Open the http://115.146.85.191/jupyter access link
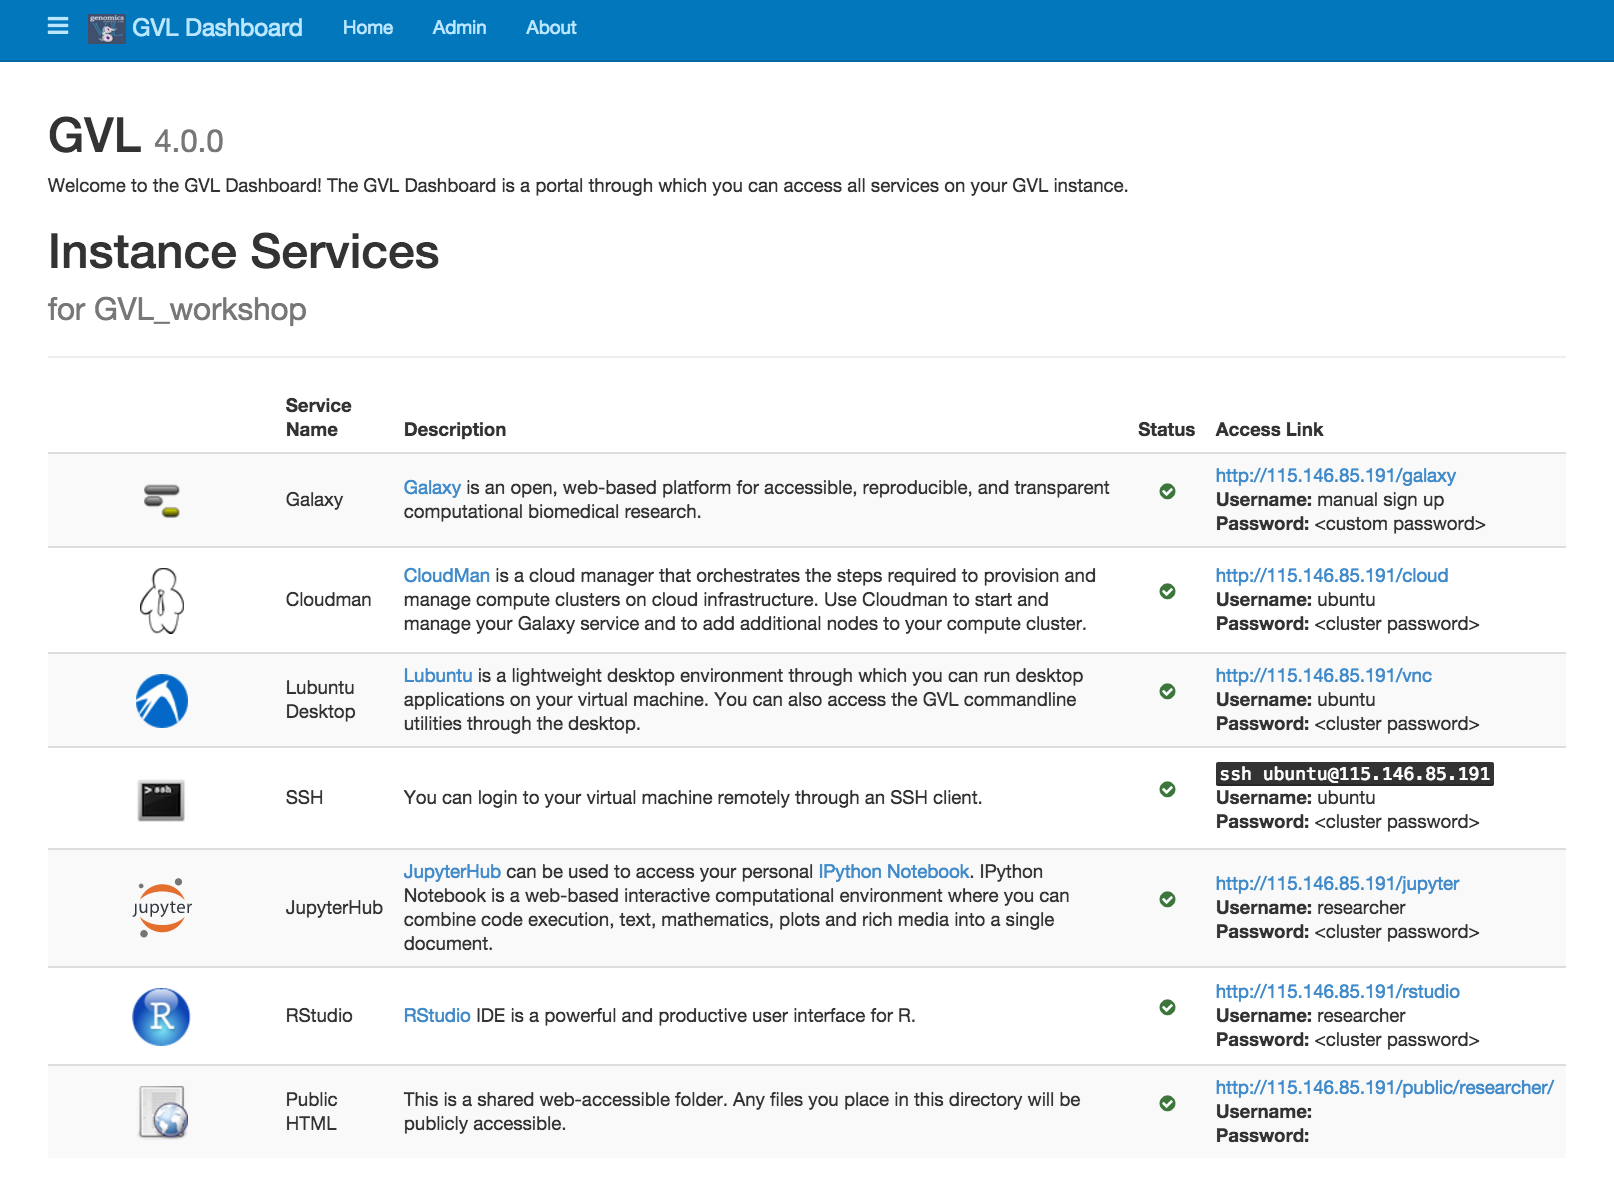The image size is (1614, 1185). 1337,883
